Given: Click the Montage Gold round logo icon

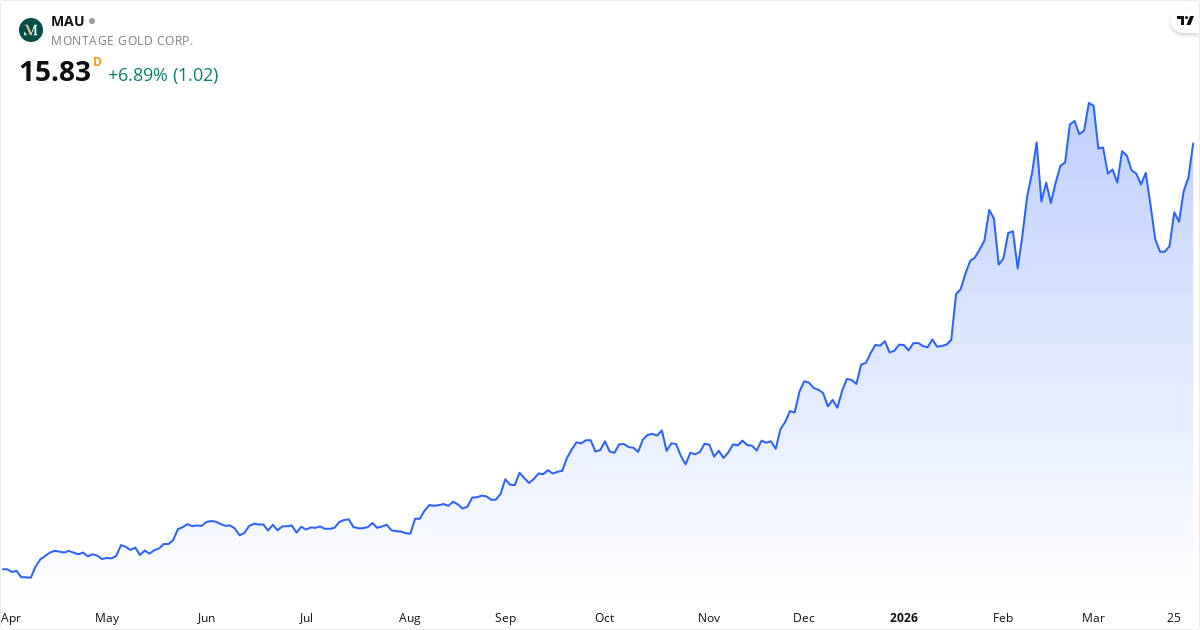Looking at the screenshot, I should [31, 30].
